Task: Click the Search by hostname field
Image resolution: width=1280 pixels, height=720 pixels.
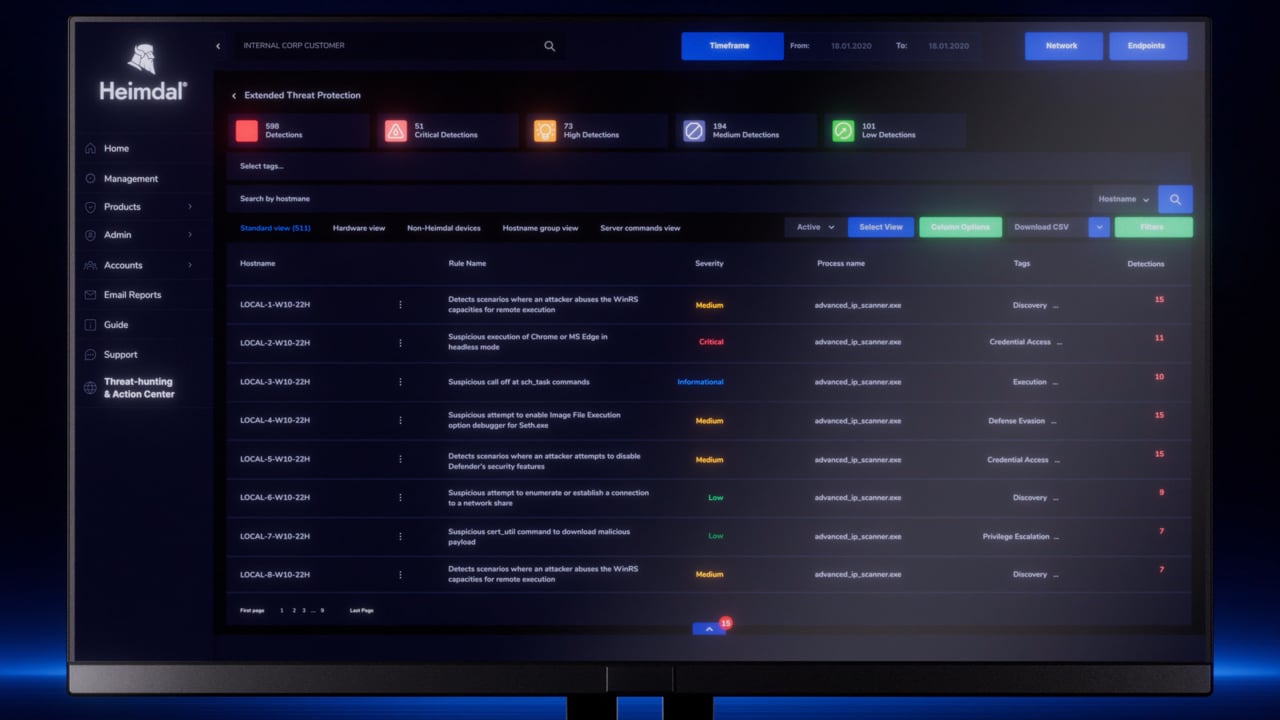Action: click(x=658, y=199)
